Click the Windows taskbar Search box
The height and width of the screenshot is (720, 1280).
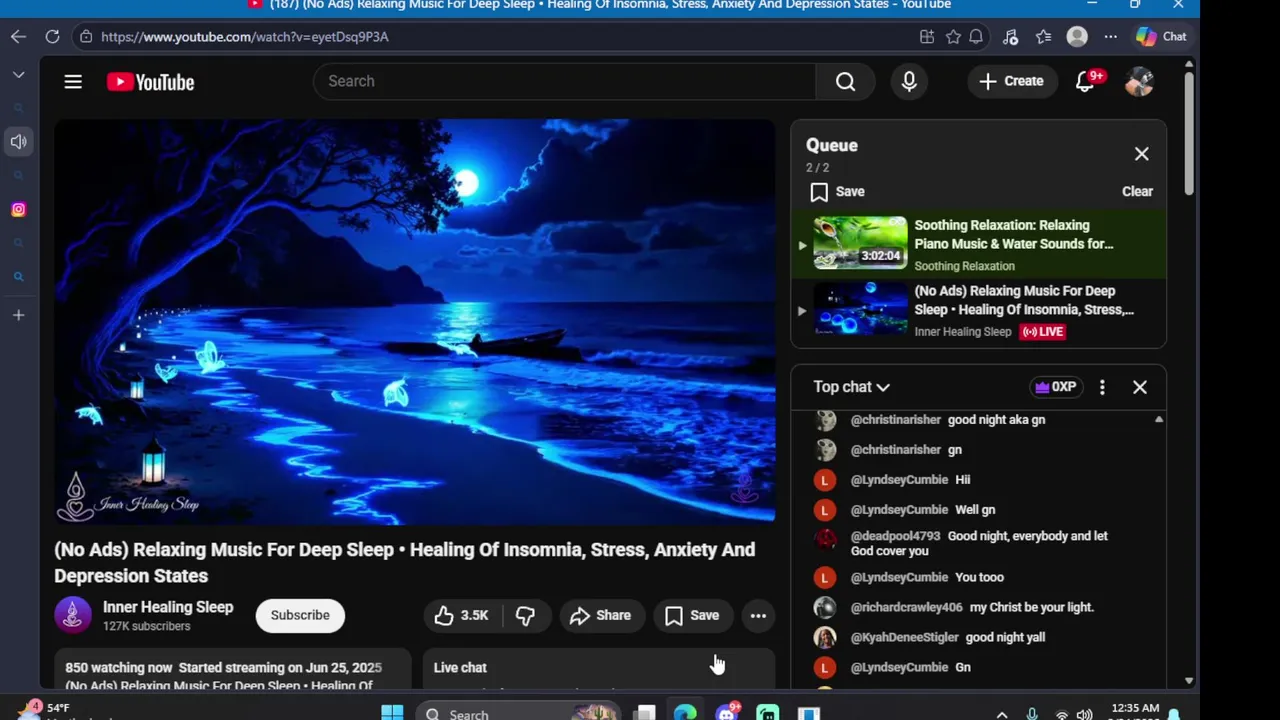click(x=520, y=713)
